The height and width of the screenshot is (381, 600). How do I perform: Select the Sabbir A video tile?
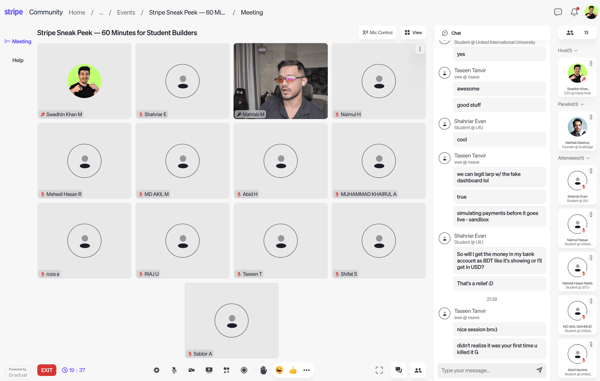(232, 321)
